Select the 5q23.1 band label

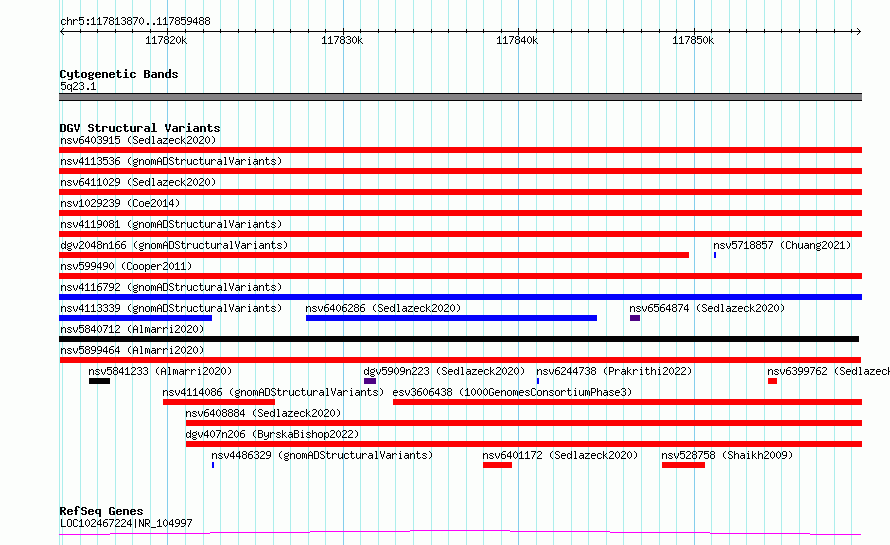click(x=78, y=86)
